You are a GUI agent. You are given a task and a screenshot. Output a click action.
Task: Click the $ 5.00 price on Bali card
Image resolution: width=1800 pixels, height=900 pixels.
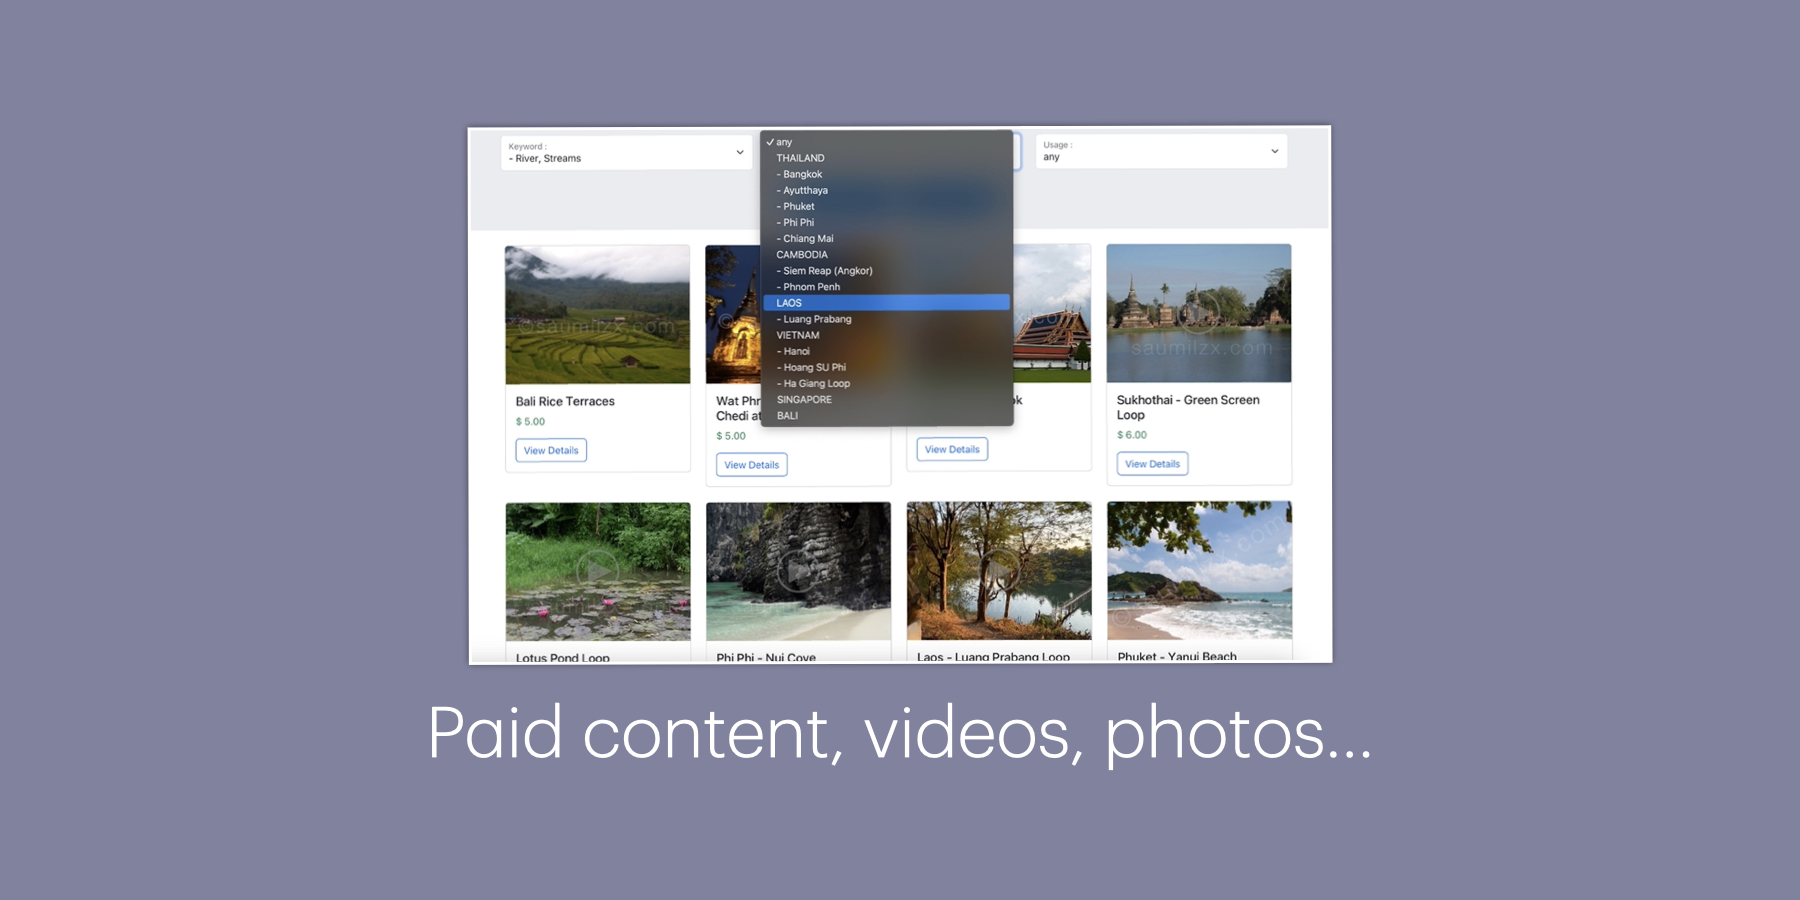pos(530,422)
